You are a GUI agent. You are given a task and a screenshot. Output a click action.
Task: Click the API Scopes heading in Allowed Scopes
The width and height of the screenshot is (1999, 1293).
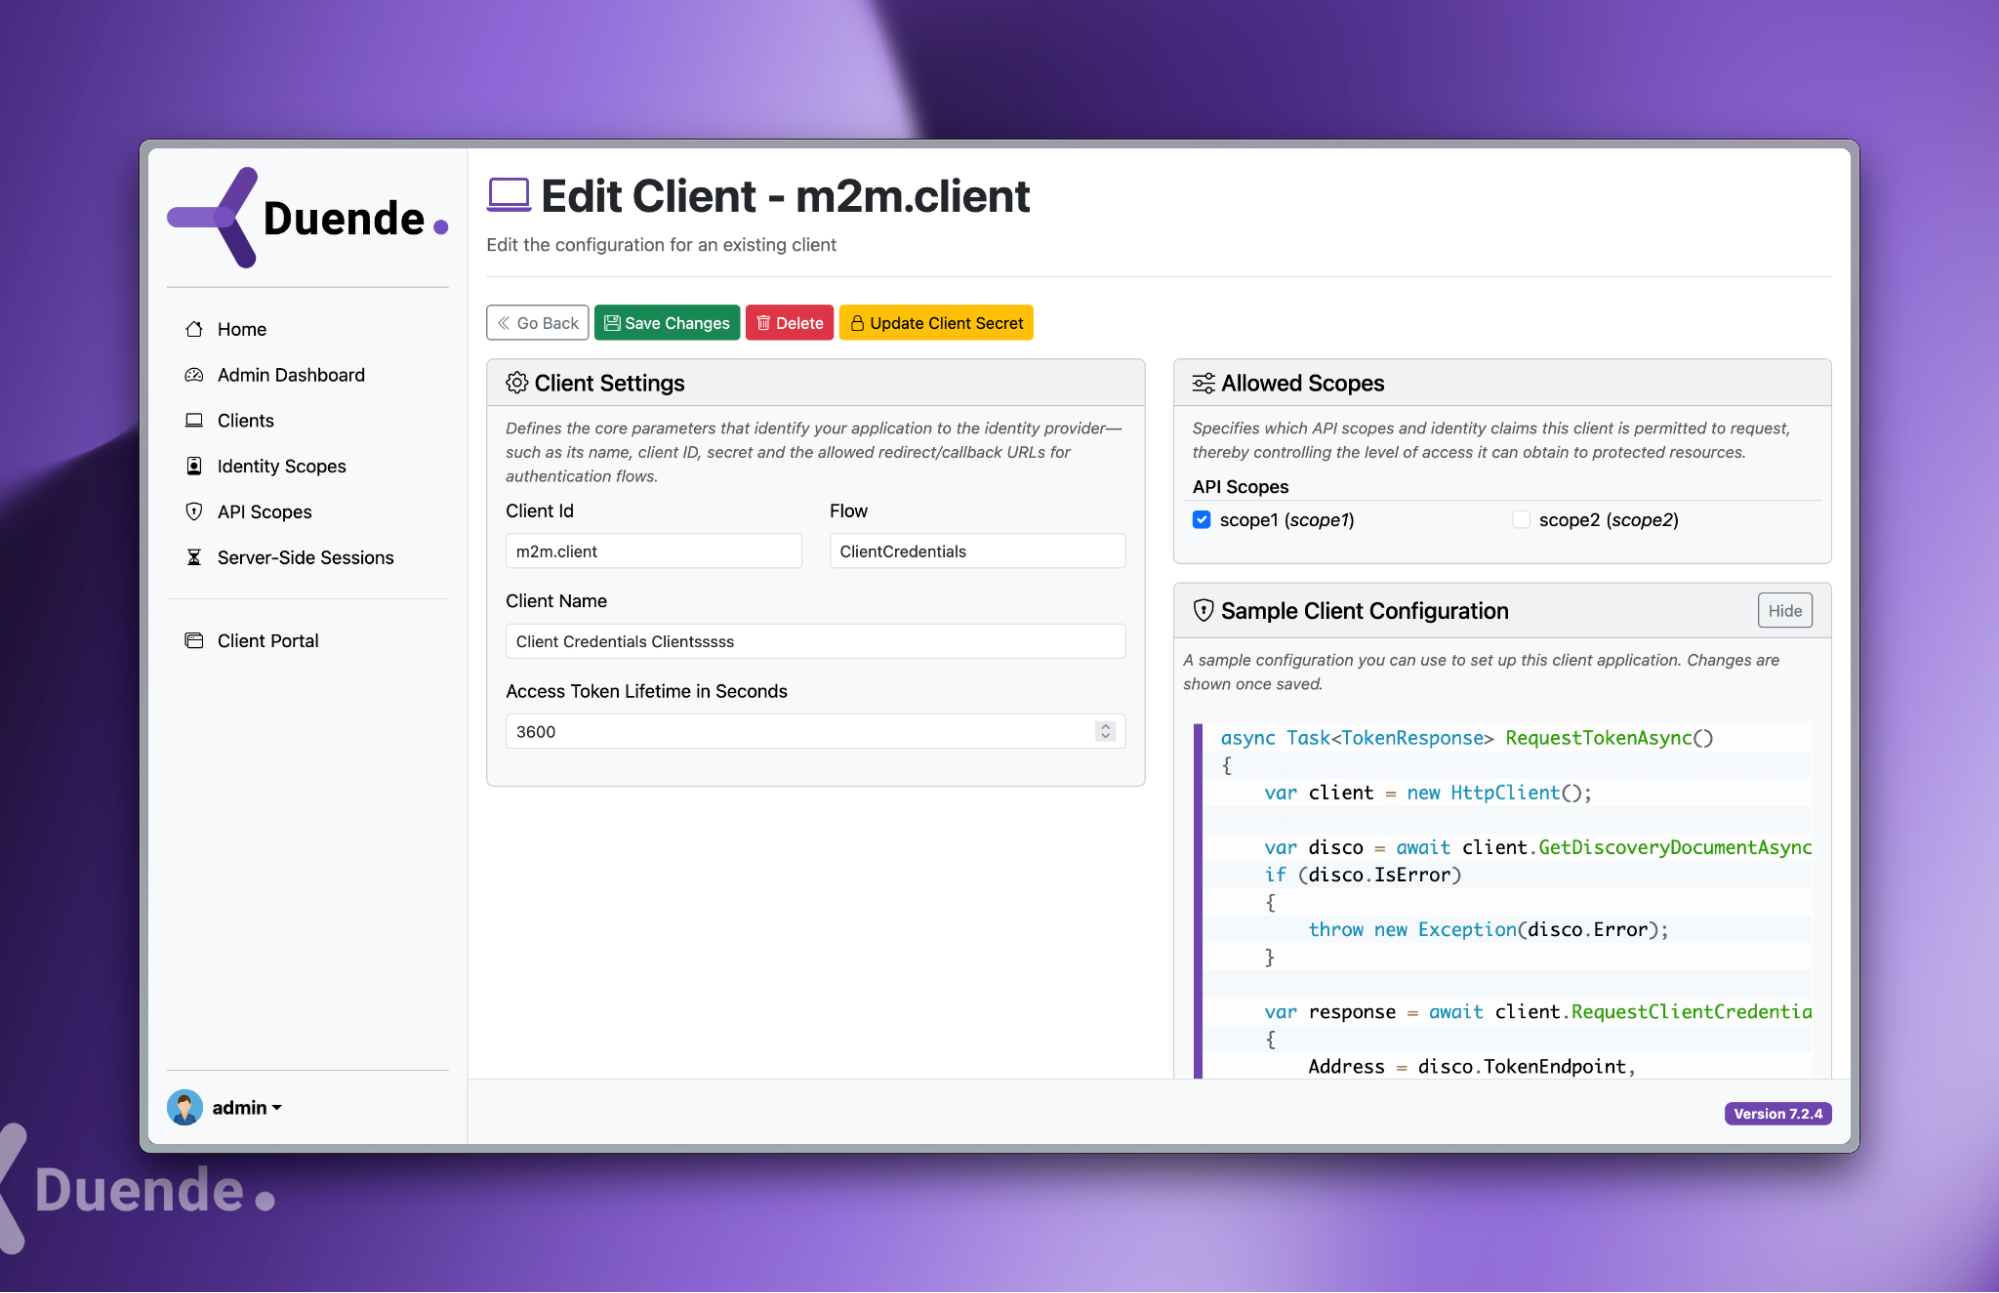[1240, 487]
